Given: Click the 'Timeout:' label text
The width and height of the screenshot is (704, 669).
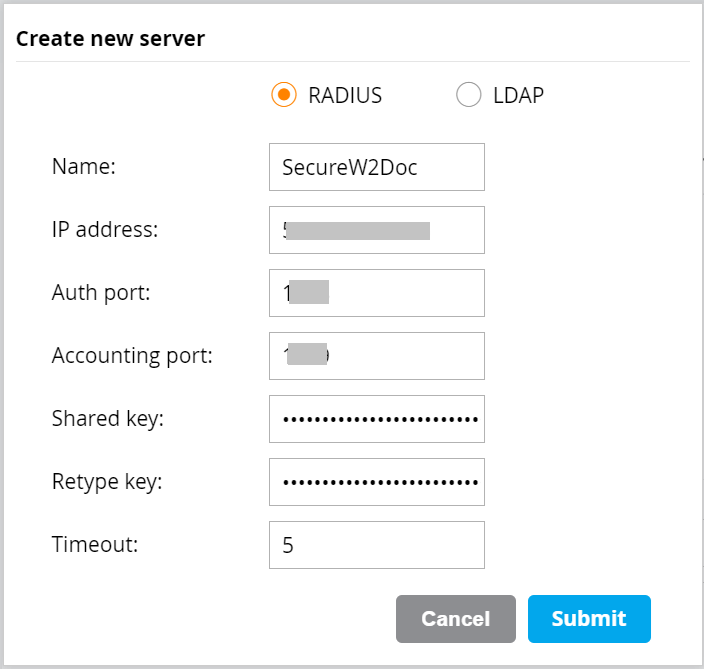Looking at the screenshot, I should point(96,545).
